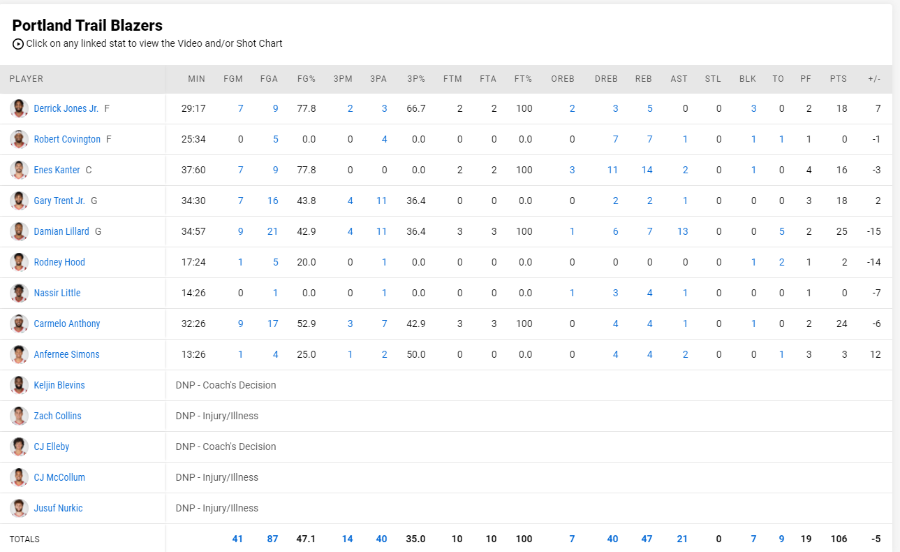900x552 pixels.
Task: Click Carmelo Anthony's 52.9 FG% value
Action: coord(307,324)
